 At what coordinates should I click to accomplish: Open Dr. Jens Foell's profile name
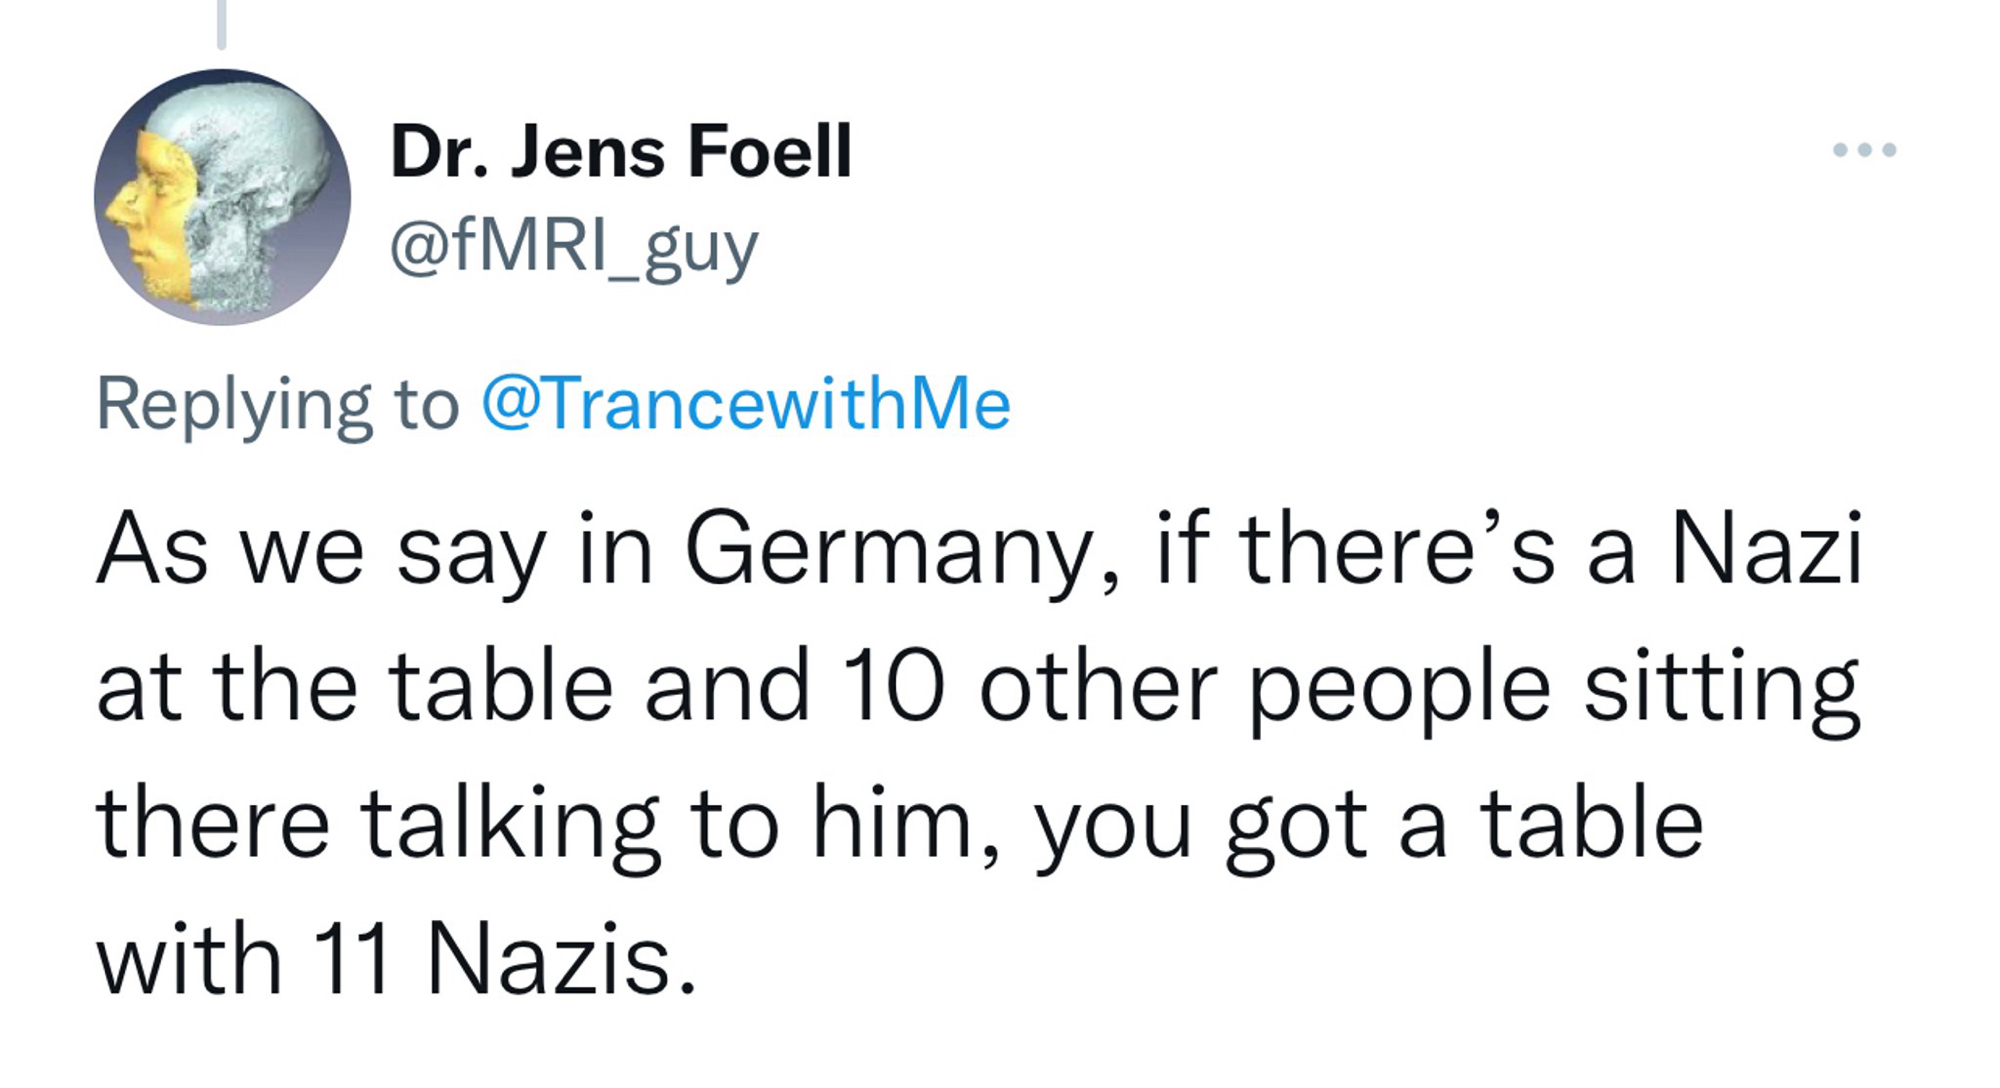coord(620,152)
